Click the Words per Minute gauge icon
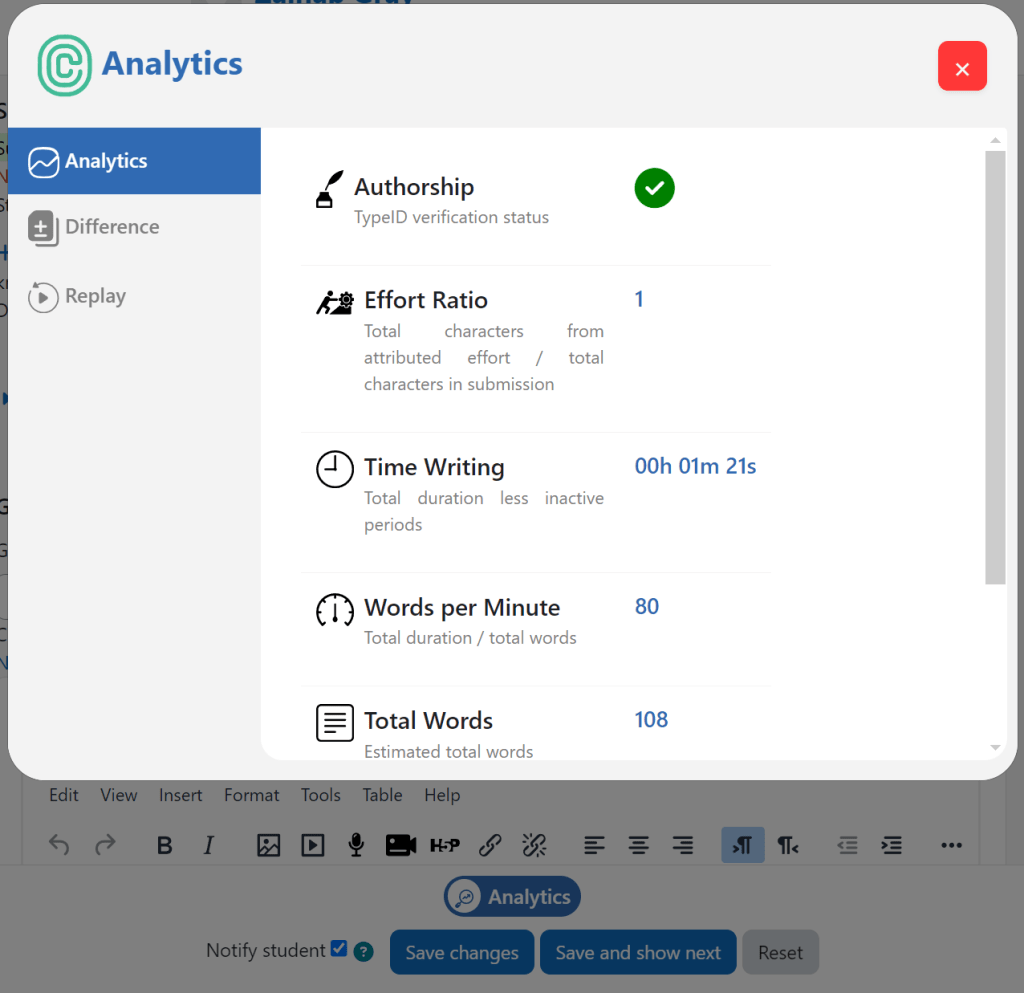1024x993 pixels. coord(335,609)
